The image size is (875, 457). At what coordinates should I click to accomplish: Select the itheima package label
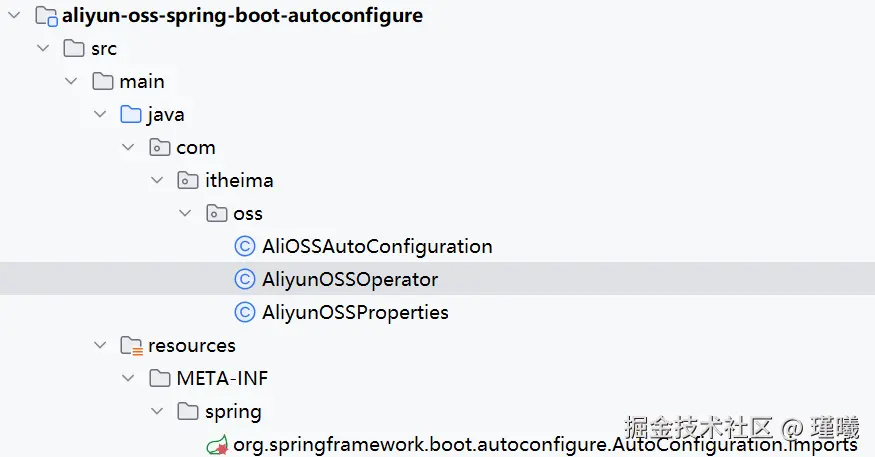239,181
